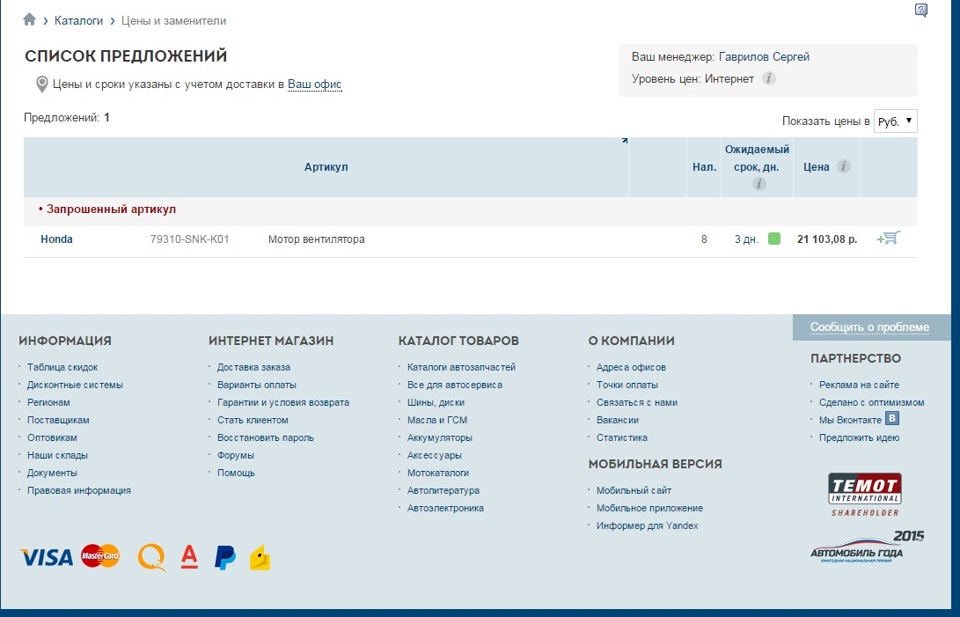This screenshot has width=960, height=617.
Task: Click the Alfa-Bank red A logo
Action: (x=189, y=557)
